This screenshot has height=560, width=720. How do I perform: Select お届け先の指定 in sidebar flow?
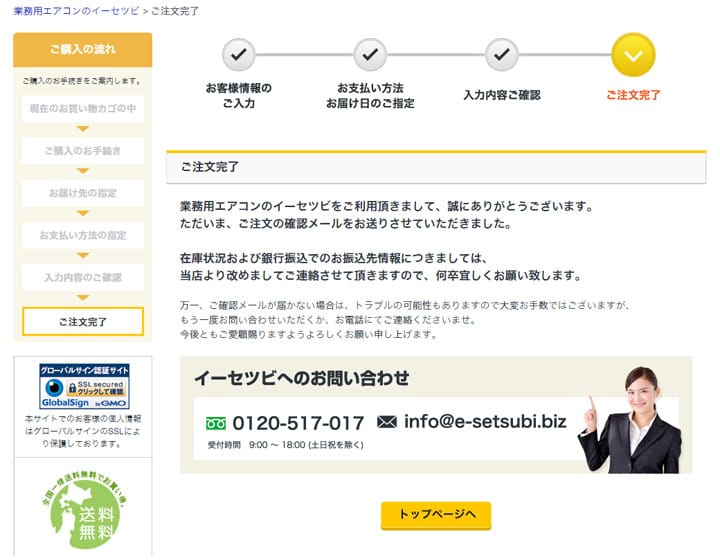[x=83, y=193]
